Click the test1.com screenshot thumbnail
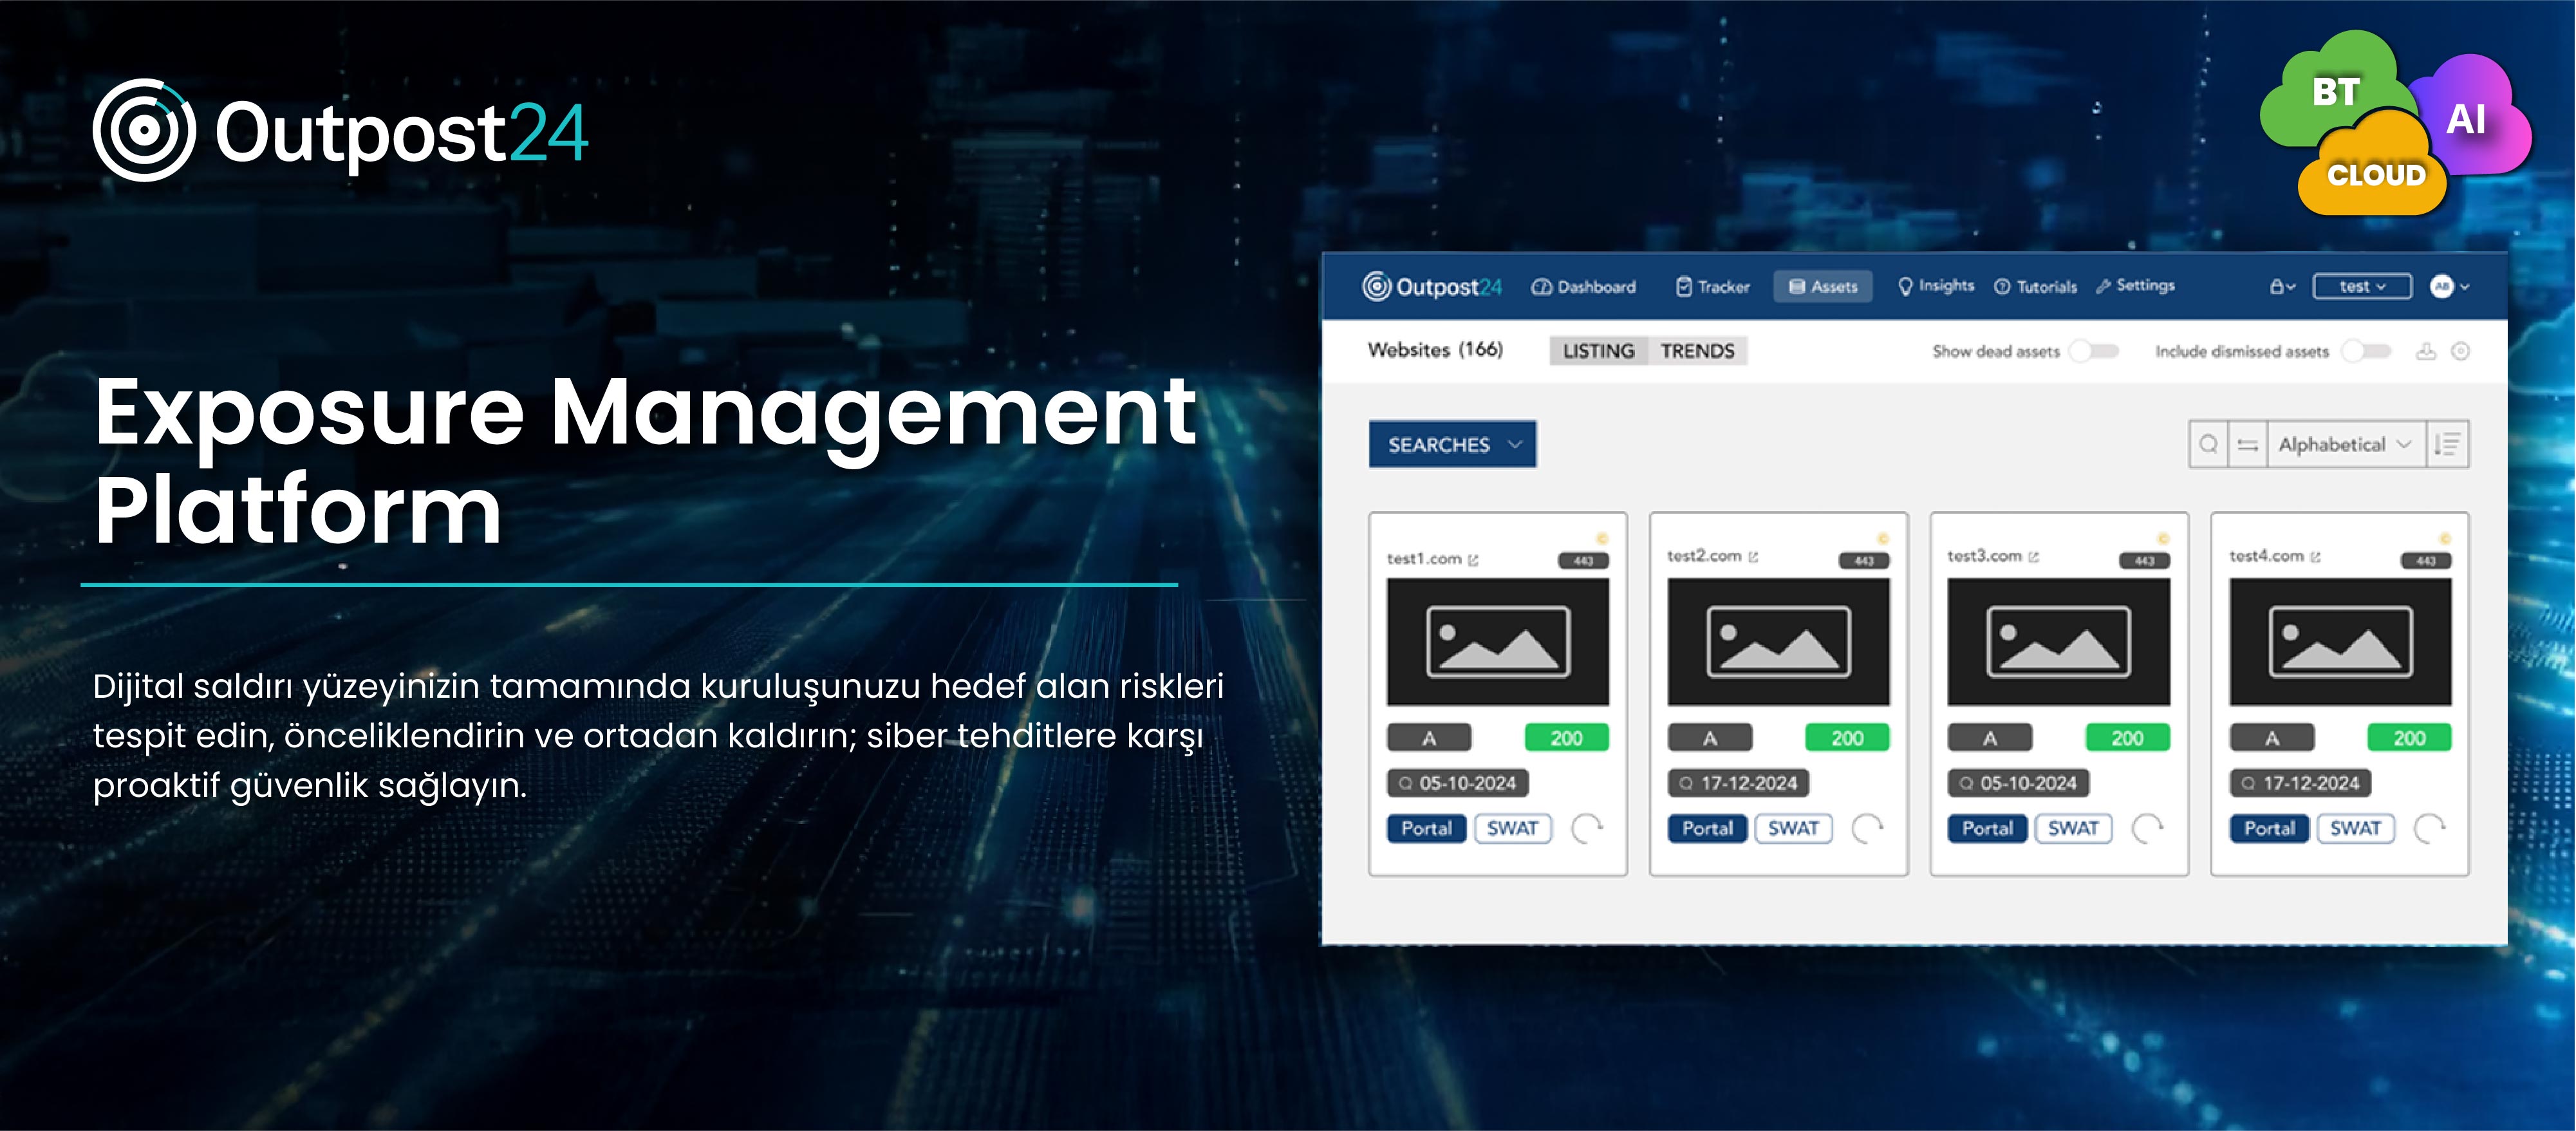2576x1131 pixels. 1498,642
